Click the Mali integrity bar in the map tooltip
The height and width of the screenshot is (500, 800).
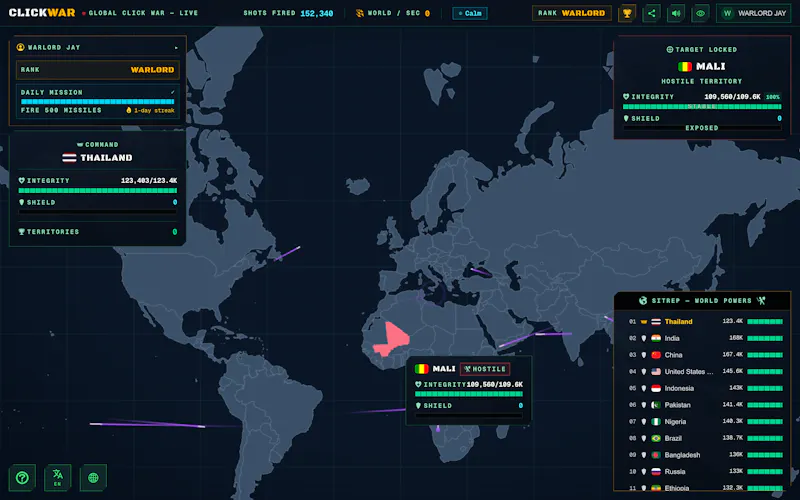(469, 394)
